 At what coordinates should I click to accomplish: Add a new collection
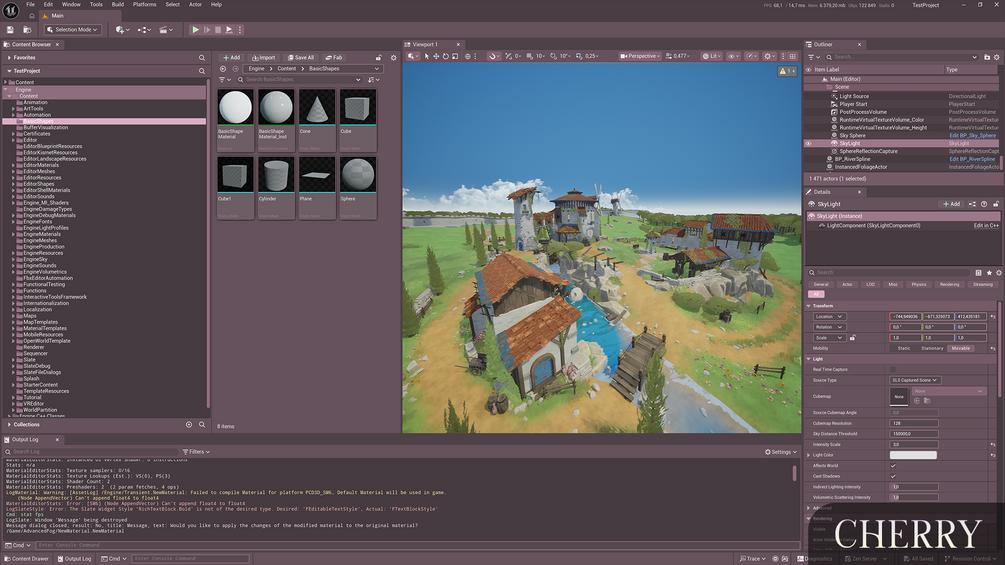188,424
